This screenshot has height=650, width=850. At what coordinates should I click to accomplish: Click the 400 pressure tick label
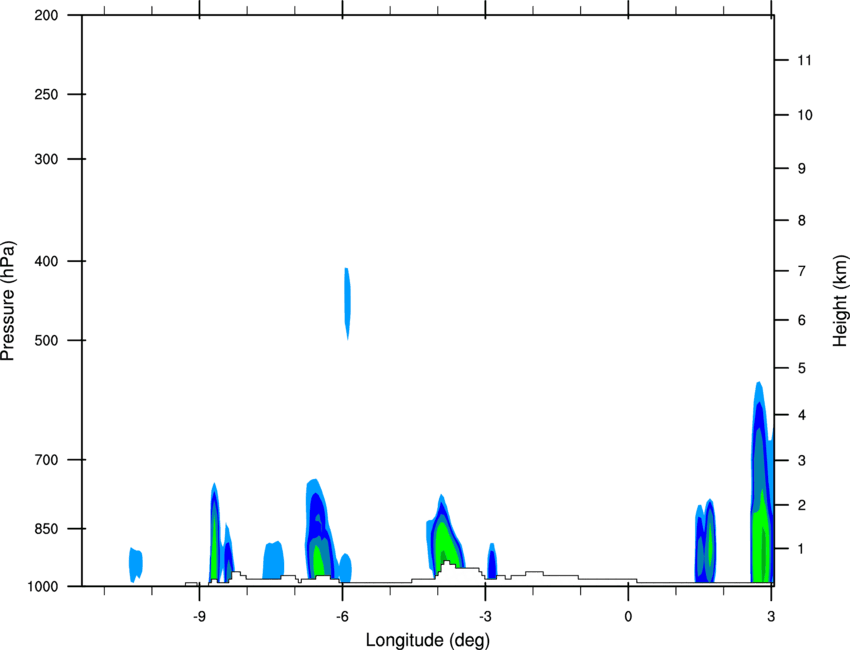46,261
